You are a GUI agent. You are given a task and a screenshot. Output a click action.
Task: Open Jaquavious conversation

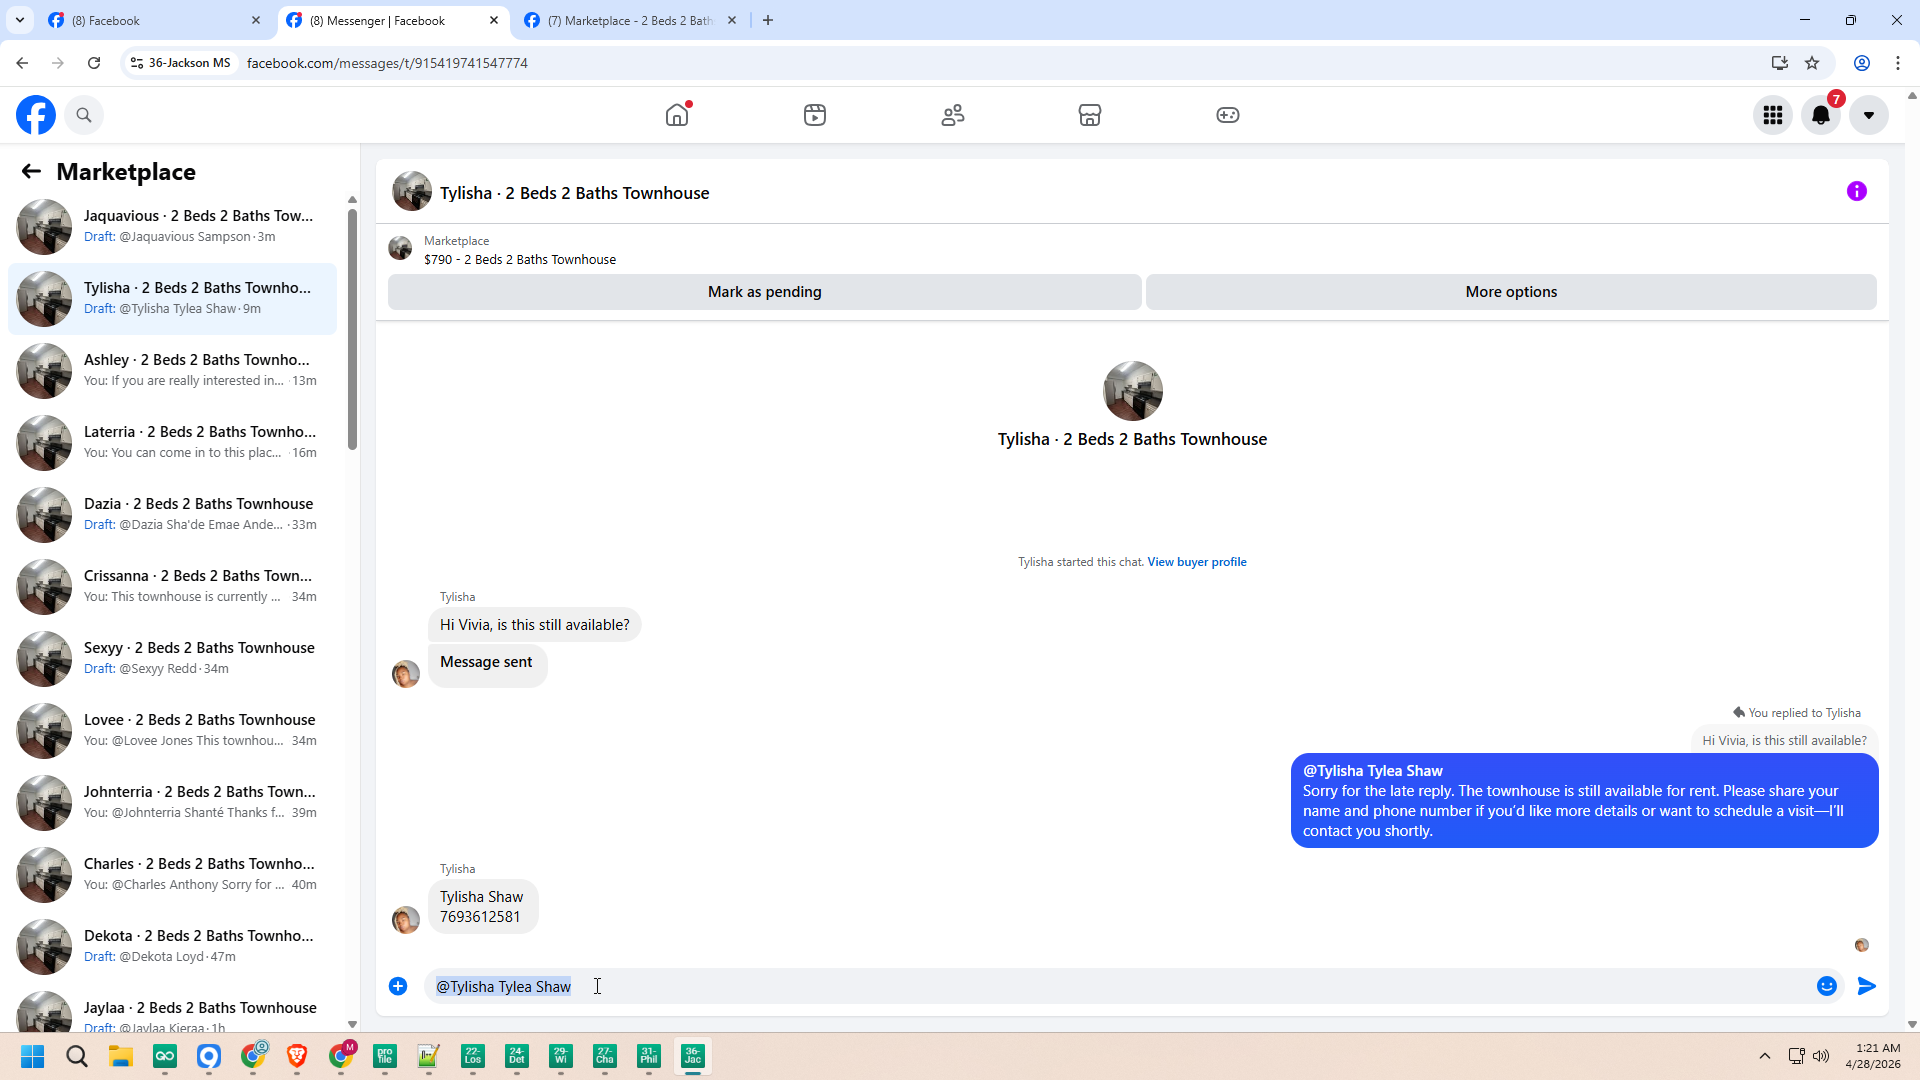point(172,226)
